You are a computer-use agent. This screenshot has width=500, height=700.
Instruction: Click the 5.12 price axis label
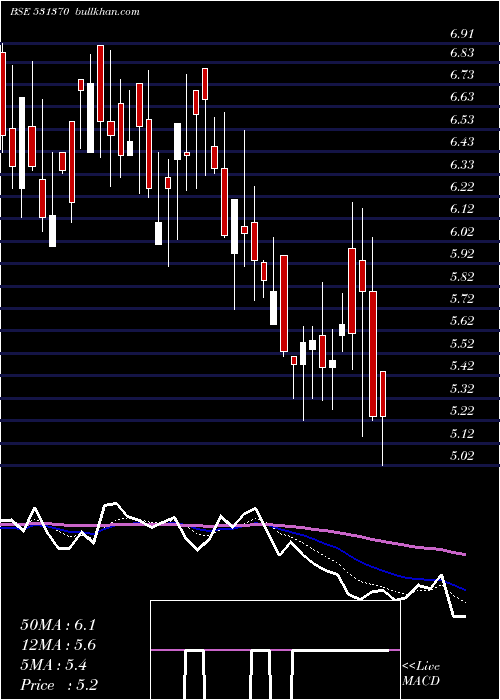pyautogui.click(x=462, y=433)
